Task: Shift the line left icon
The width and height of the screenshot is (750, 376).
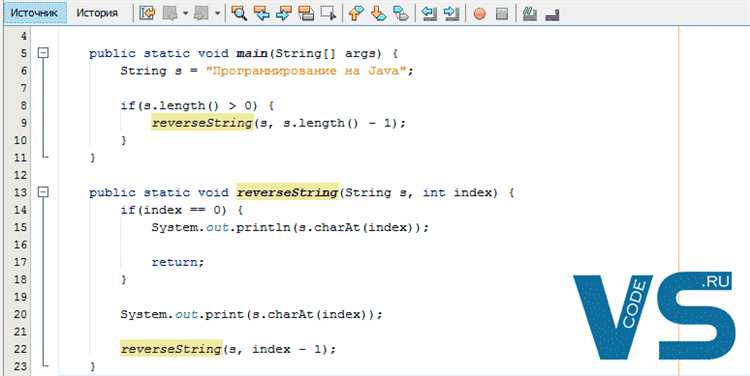Action: (x=429, y=13)
